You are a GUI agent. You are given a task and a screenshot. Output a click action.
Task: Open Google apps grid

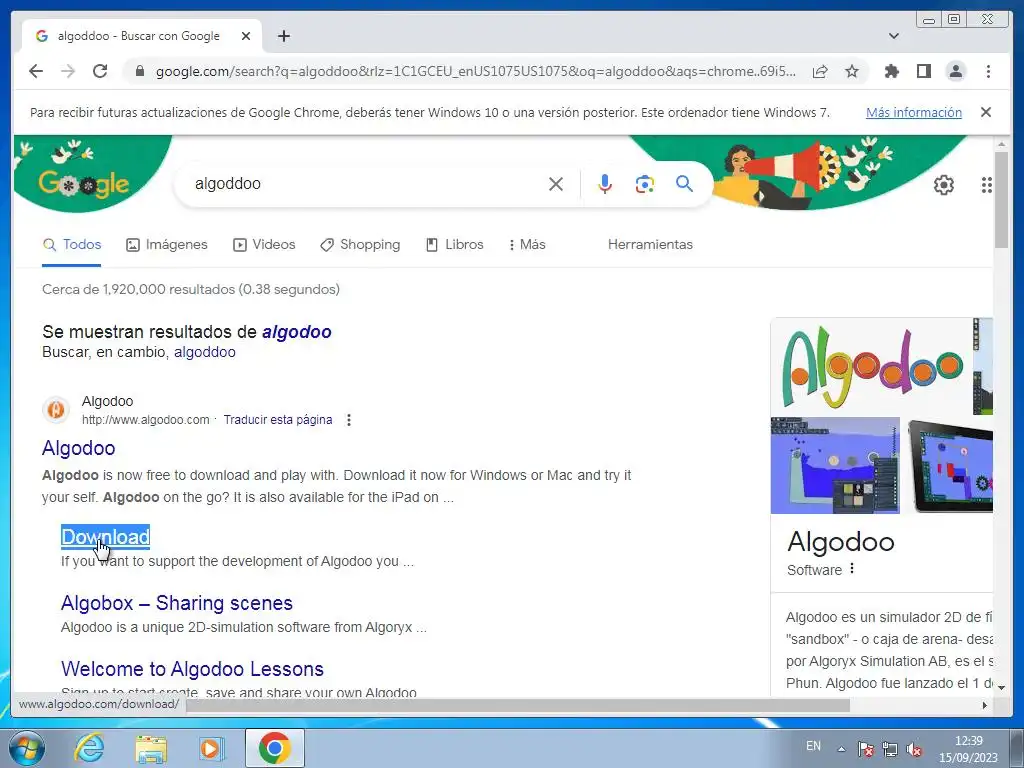click(x=987, y=185)
